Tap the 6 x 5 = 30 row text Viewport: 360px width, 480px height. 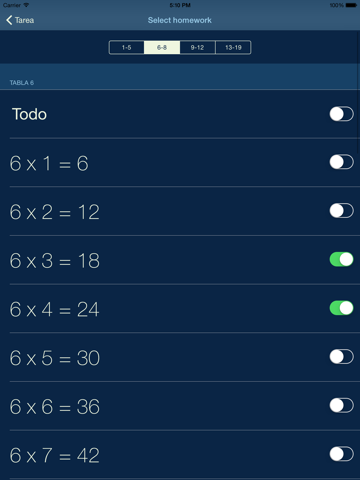55,358
